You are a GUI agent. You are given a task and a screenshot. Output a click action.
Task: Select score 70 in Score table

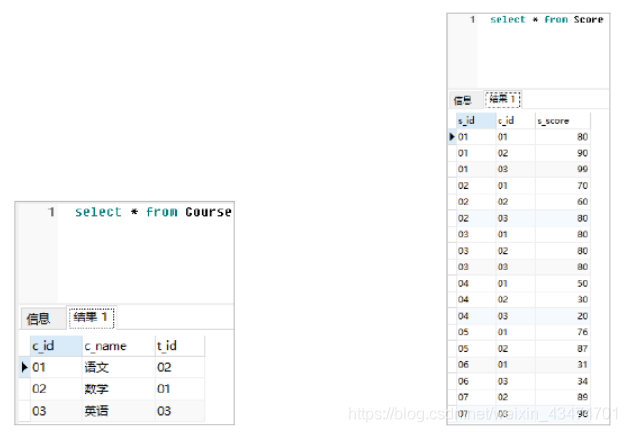[x=563, y=186]
